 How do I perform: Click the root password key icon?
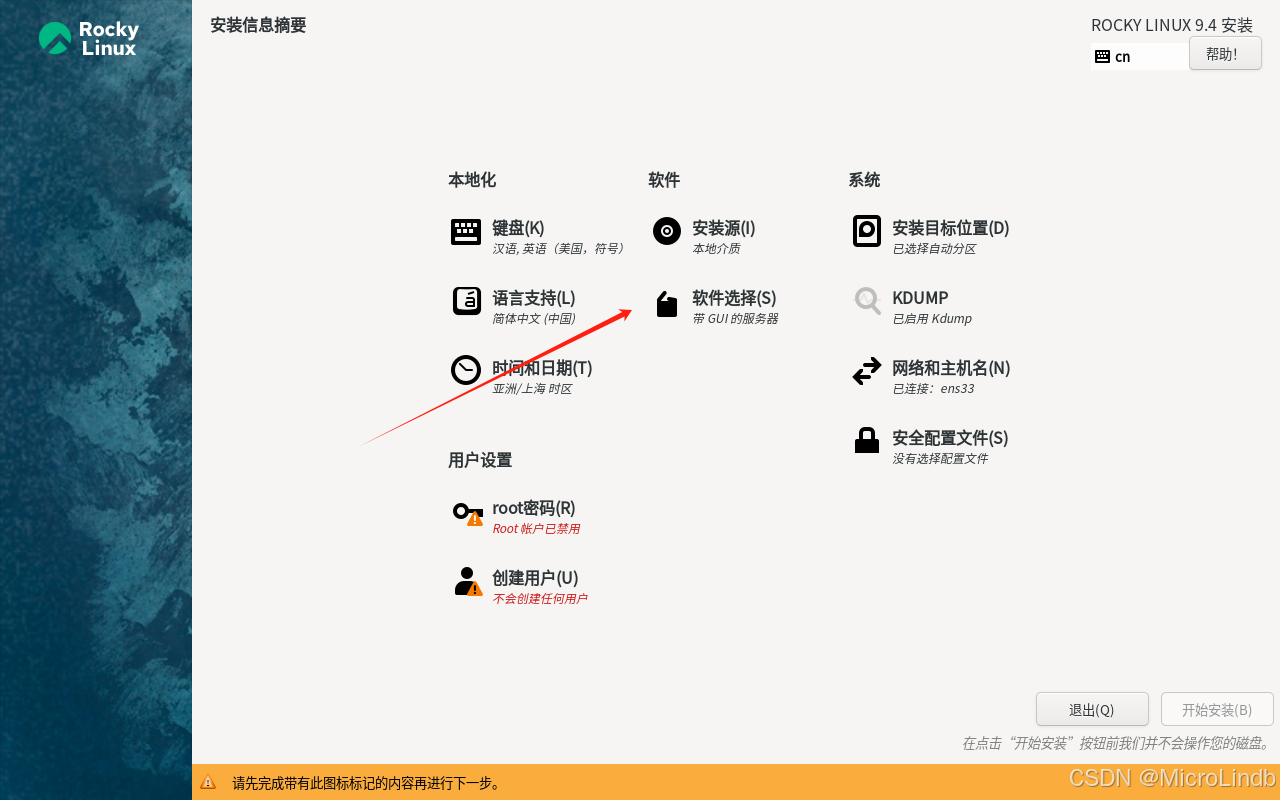click(x=468, y=513)
